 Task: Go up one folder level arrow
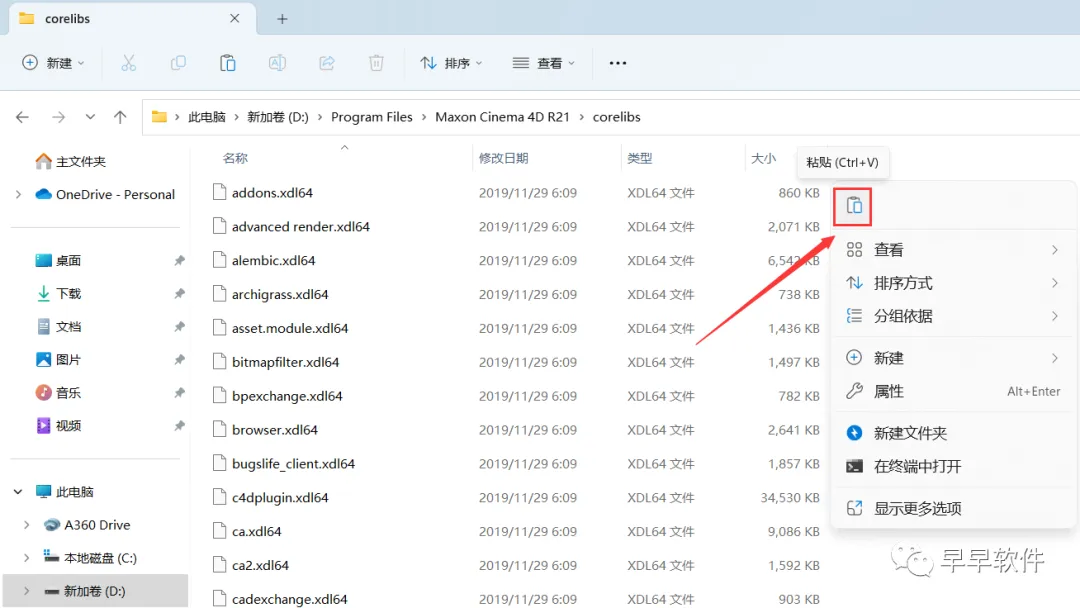(121, 117)
